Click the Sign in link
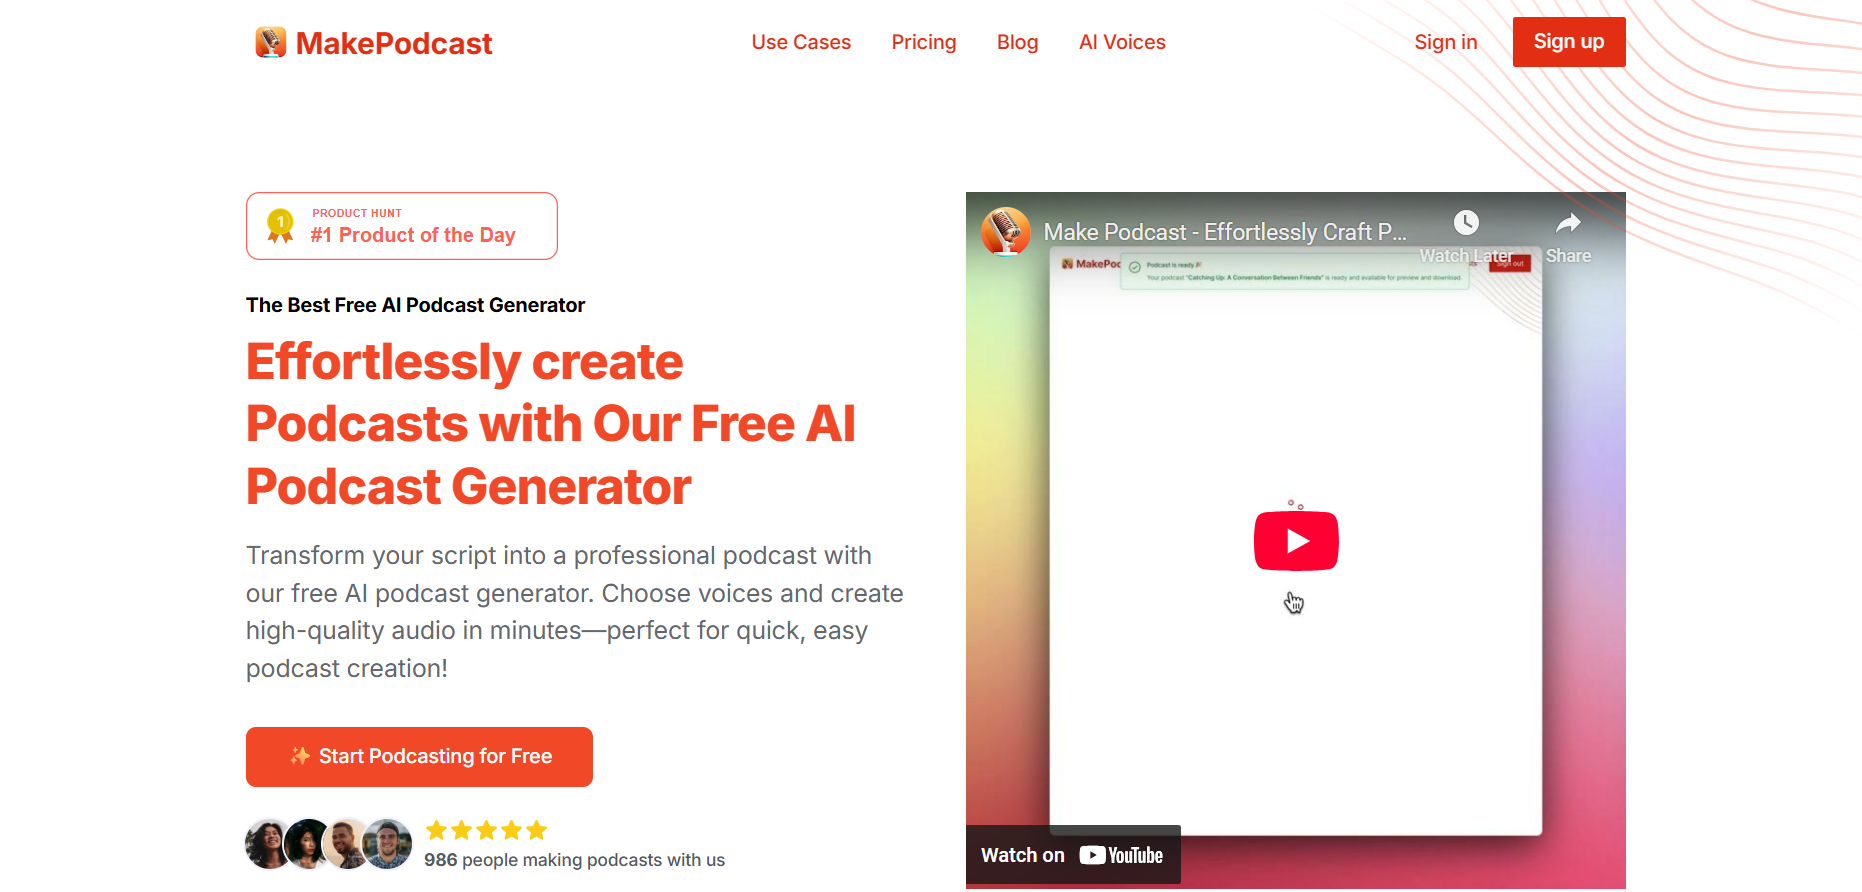This screenshot has height=892, width=1862. 1446,42
